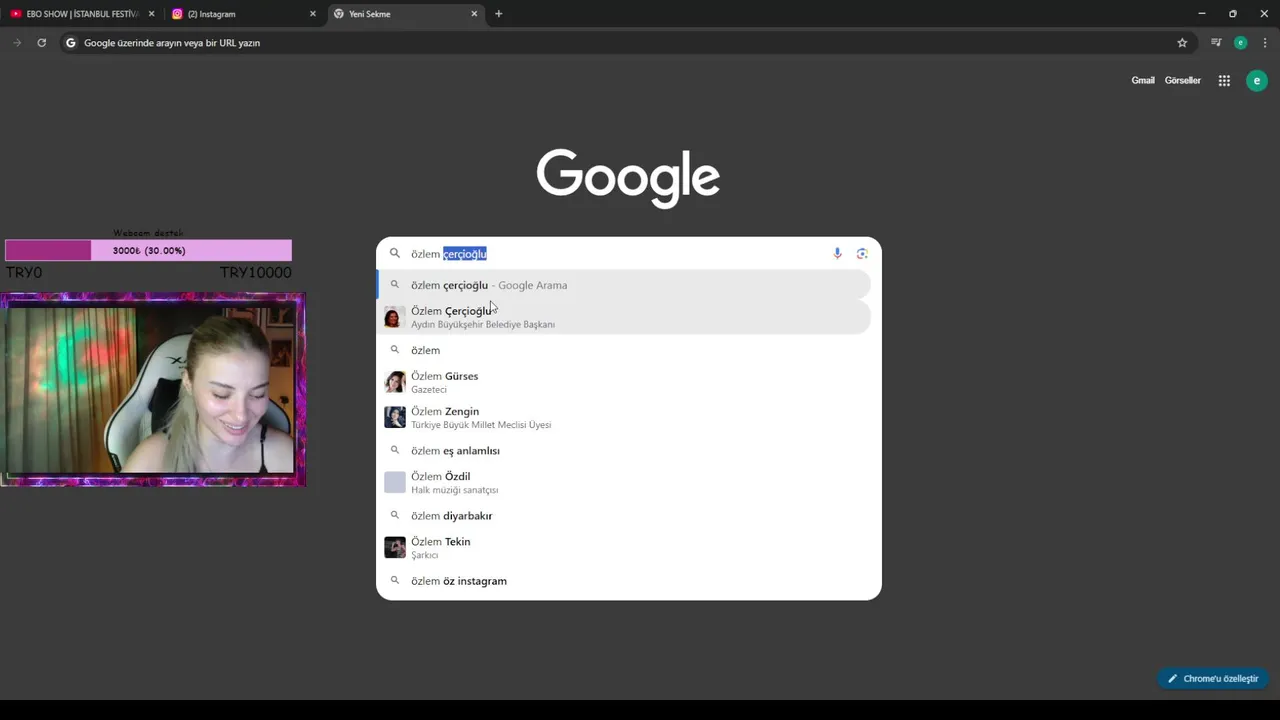Select Özlem Zengin suggestion
The image size is (1280, 720).
(x=623, y=417)
